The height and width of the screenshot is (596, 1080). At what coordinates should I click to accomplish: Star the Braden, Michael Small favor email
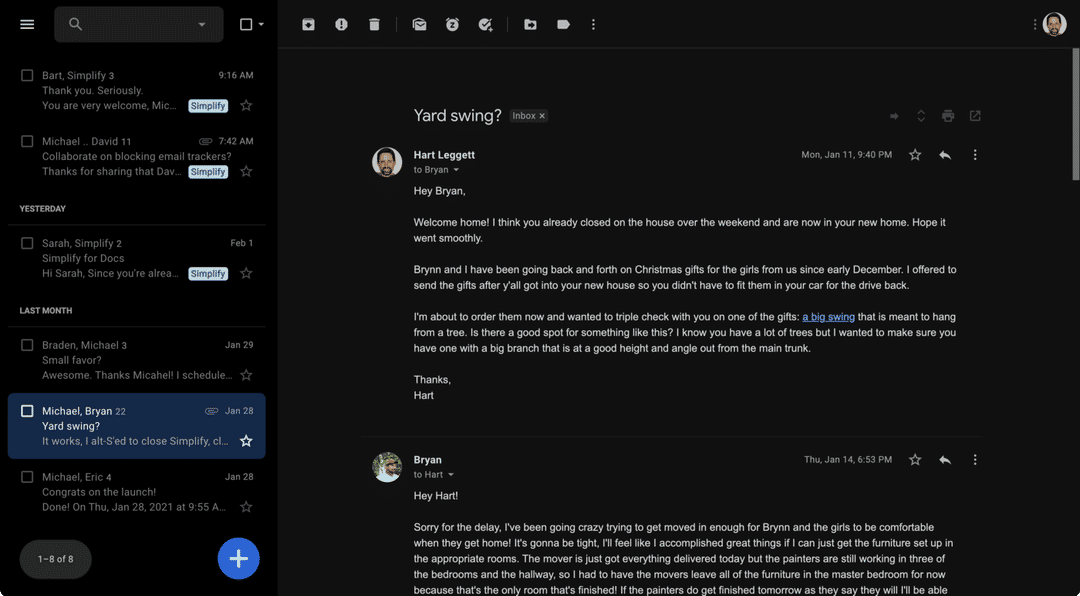click(246, 375)
